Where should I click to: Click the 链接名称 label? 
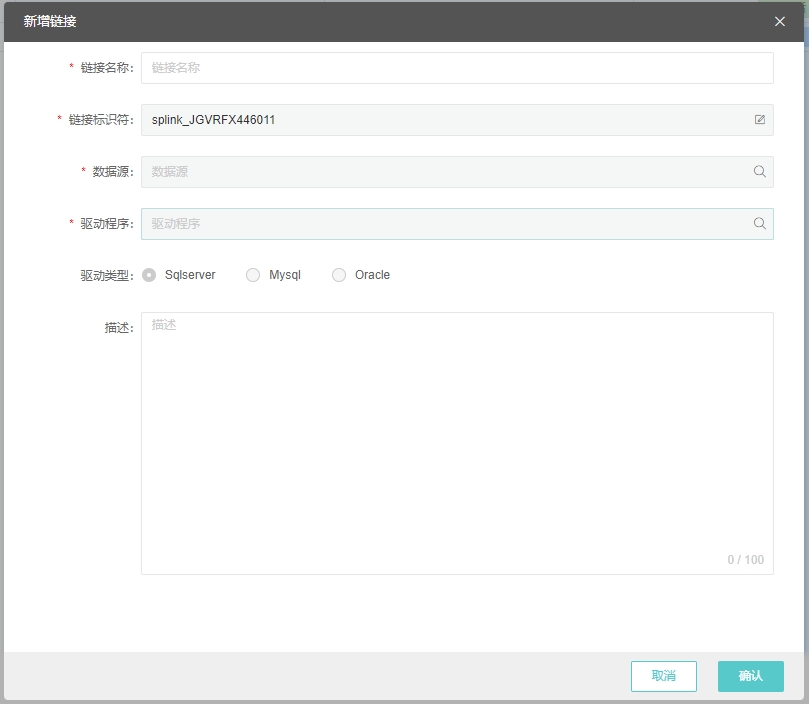[107, 68]
